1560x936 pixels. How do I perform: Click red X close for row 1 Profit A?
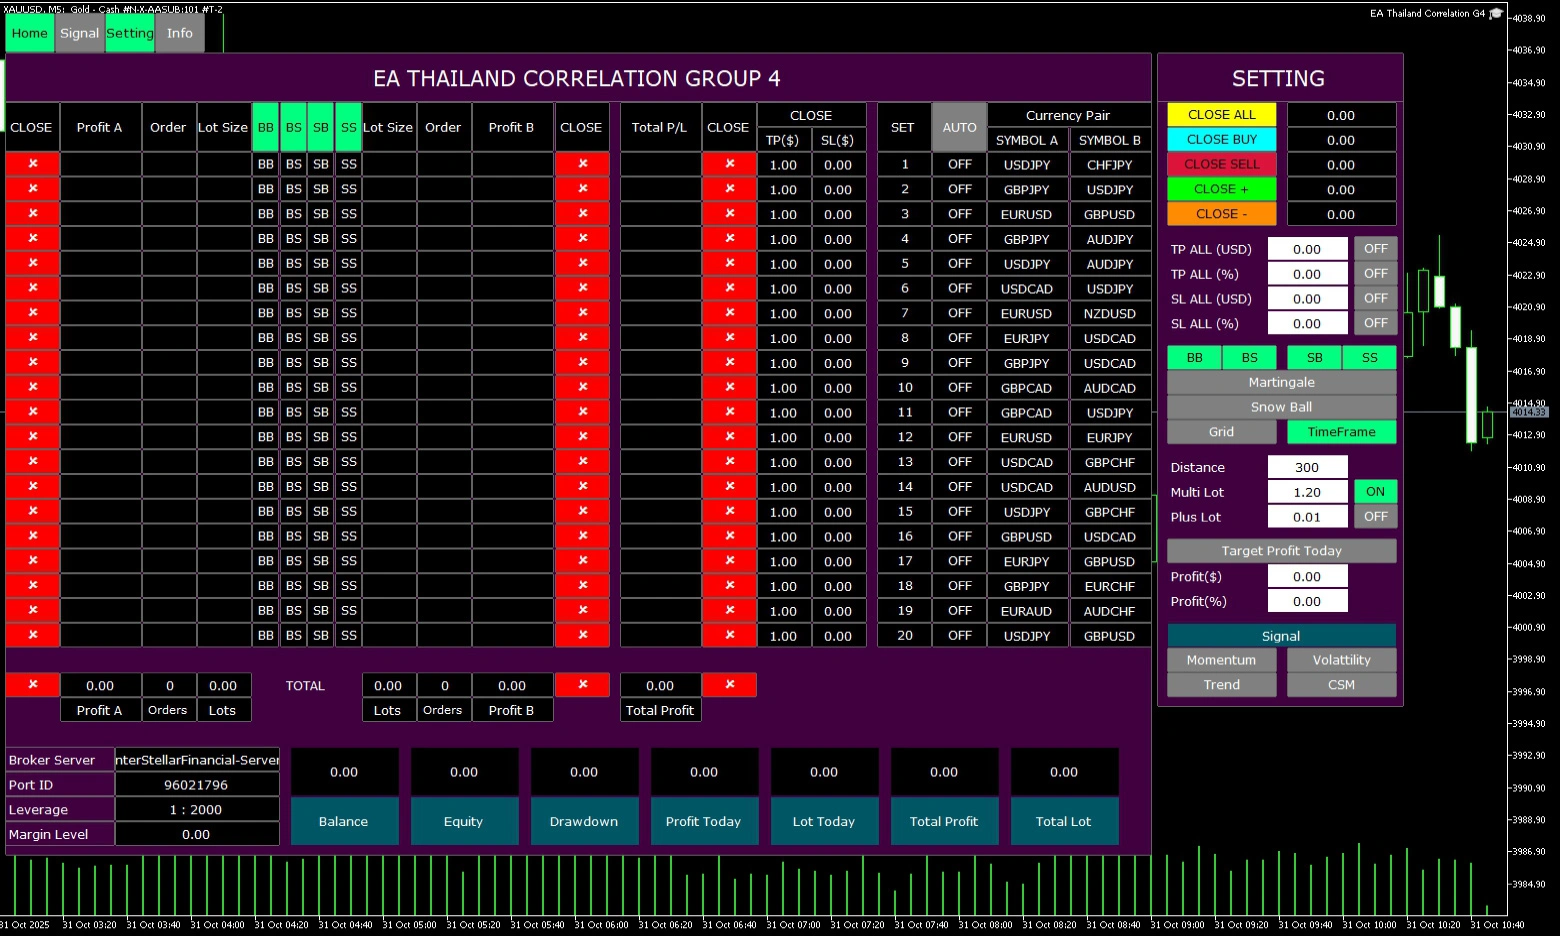pos(32,164)
